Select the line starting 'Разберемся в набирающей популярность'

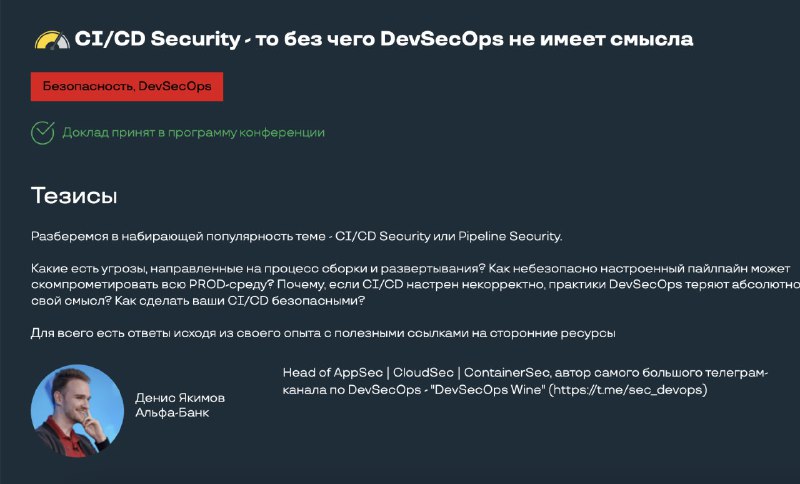296,236
